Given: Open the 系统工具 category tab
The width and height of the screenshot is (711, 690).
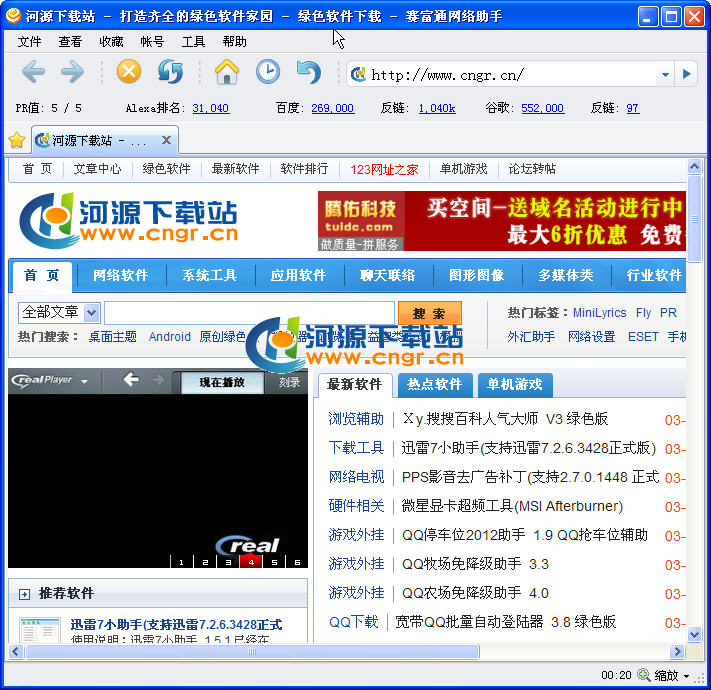Looking at the screenshot, I should pos(210,275).
